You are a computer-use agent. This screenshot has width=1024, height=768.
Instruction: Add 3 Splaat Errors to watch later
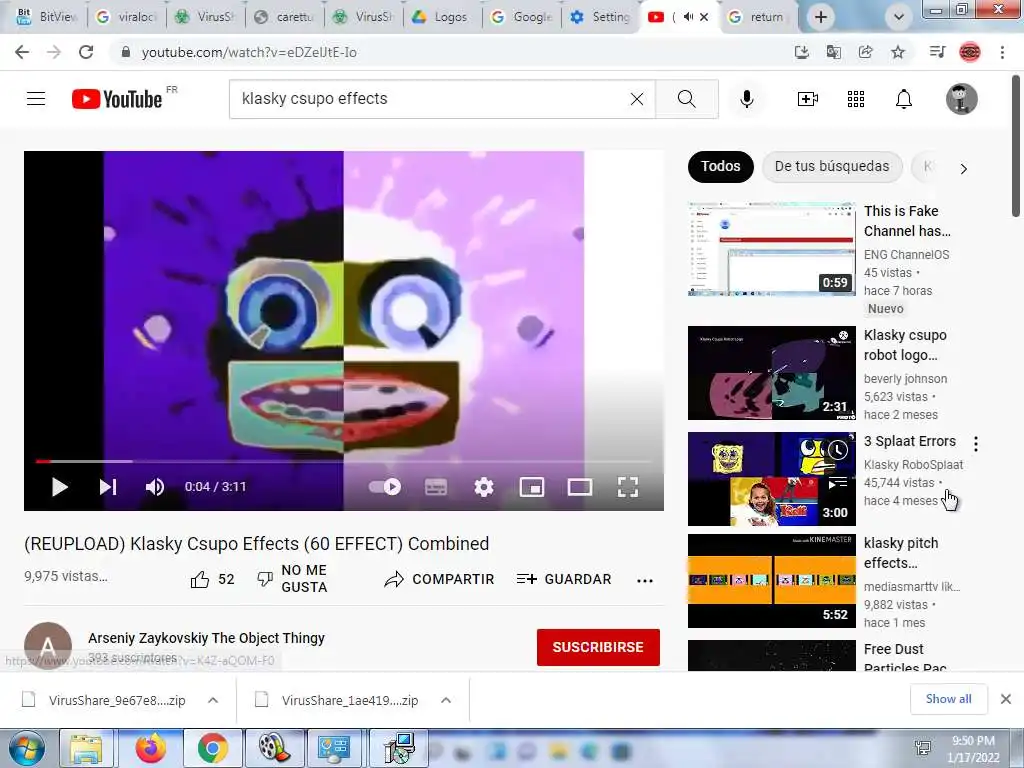[x=837, y=450]
